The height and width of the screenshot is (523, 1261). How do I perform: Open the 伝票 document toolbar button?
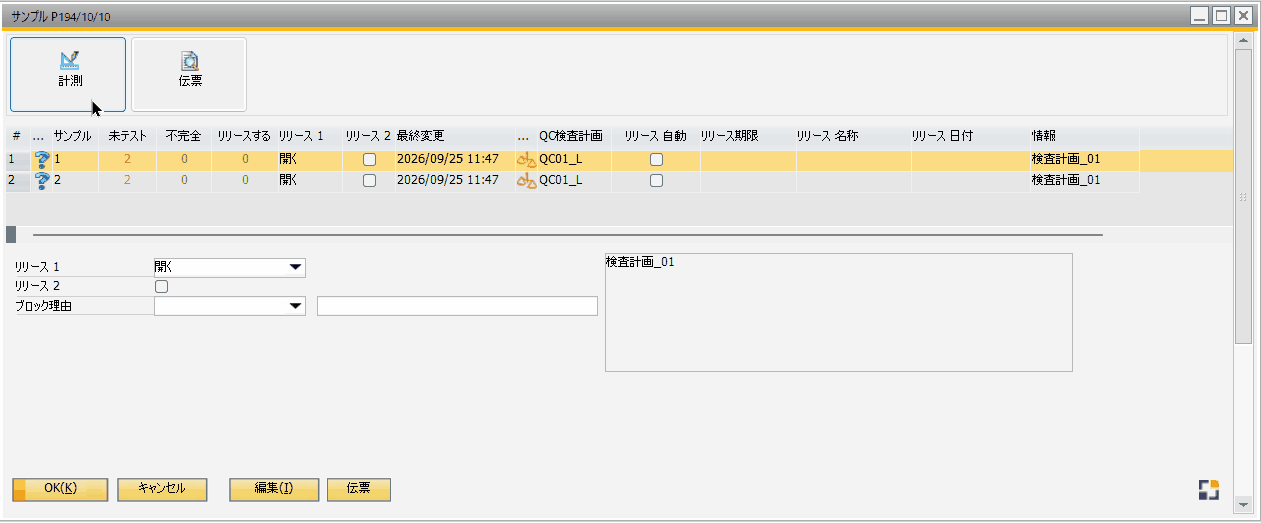click(x=189, y=74)
